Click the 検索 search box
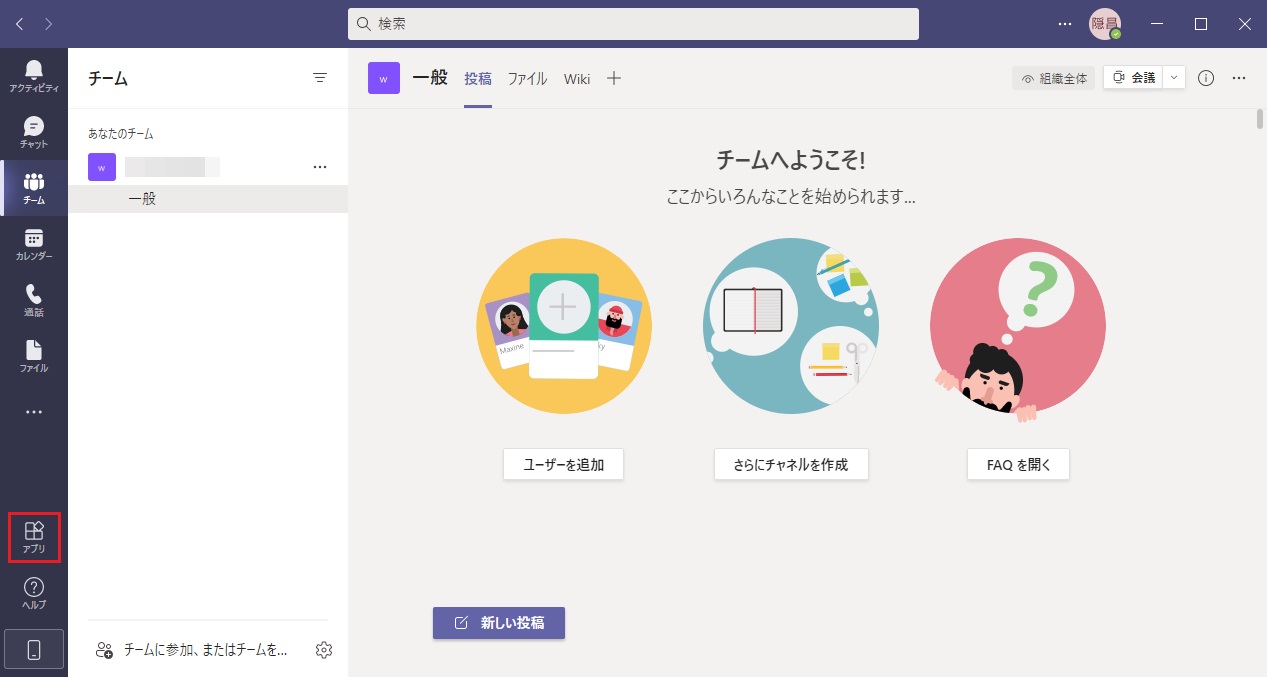1267x677 pixels. (x=633, y=23)
